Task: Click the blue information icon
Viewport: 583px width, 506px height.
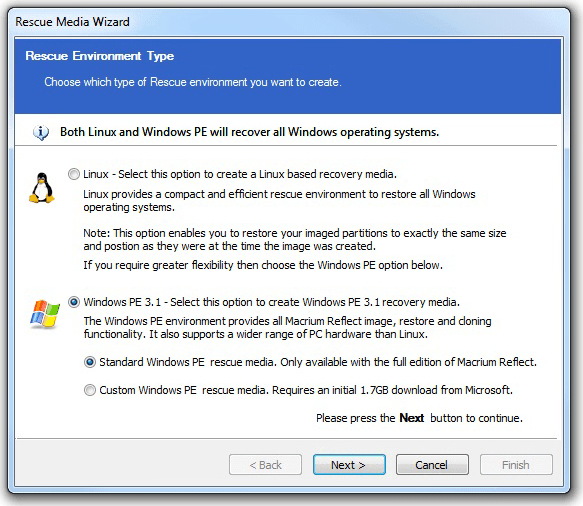Action: point(41,132)
